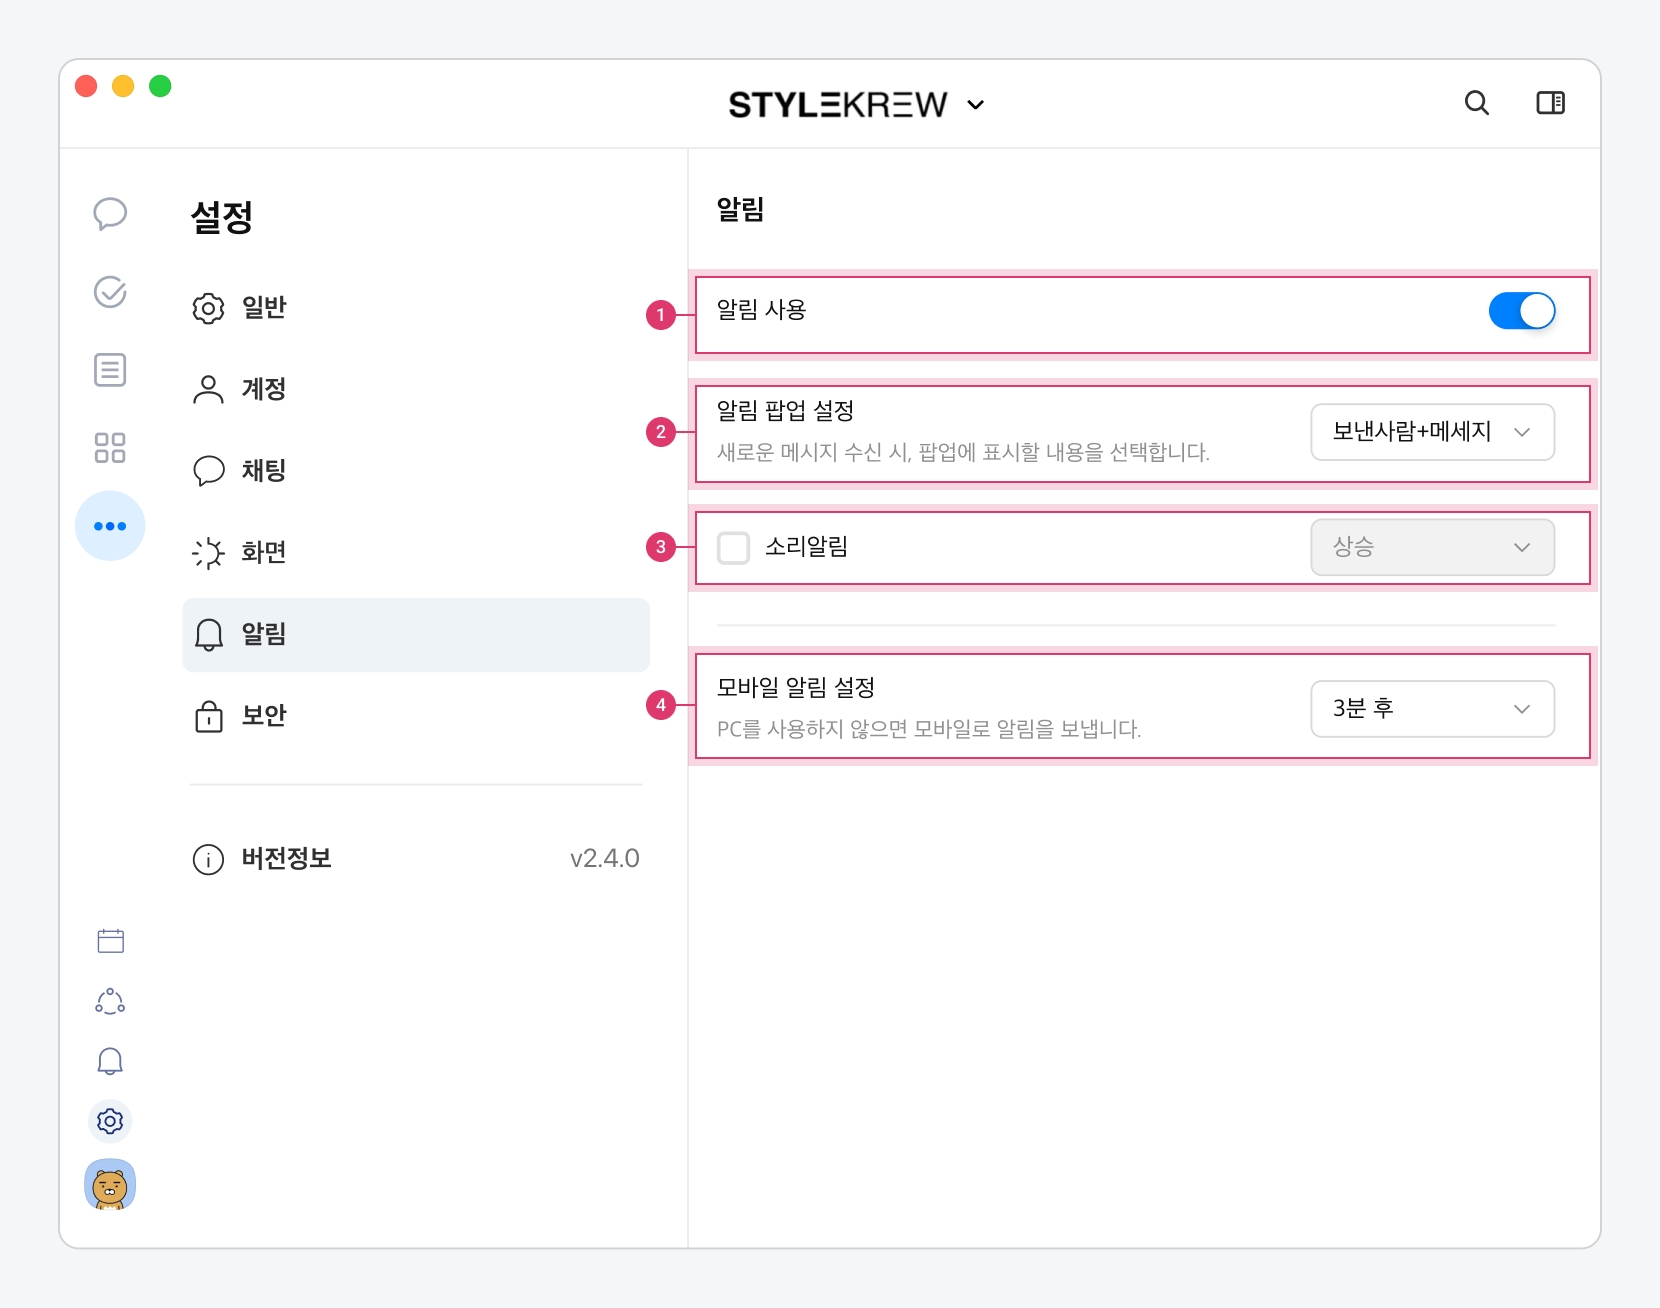Open the chat bubble icon in left rail

[110, 213]
